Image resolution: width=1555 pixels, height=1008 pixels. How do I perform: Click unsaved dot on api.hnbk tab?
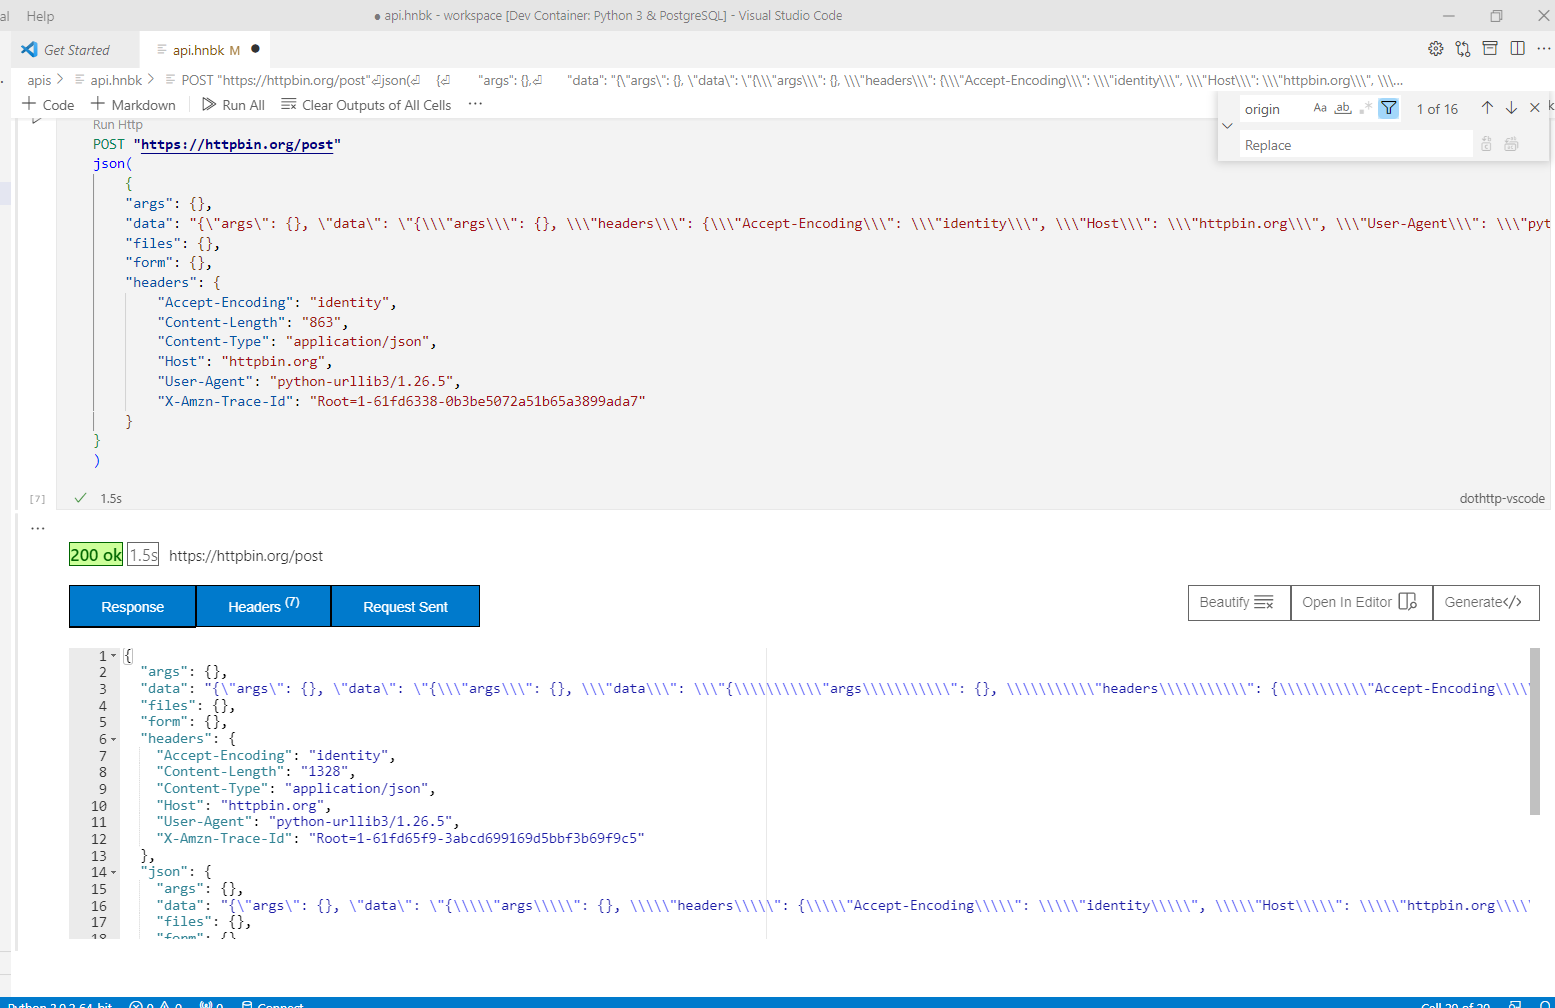(255, 49)
